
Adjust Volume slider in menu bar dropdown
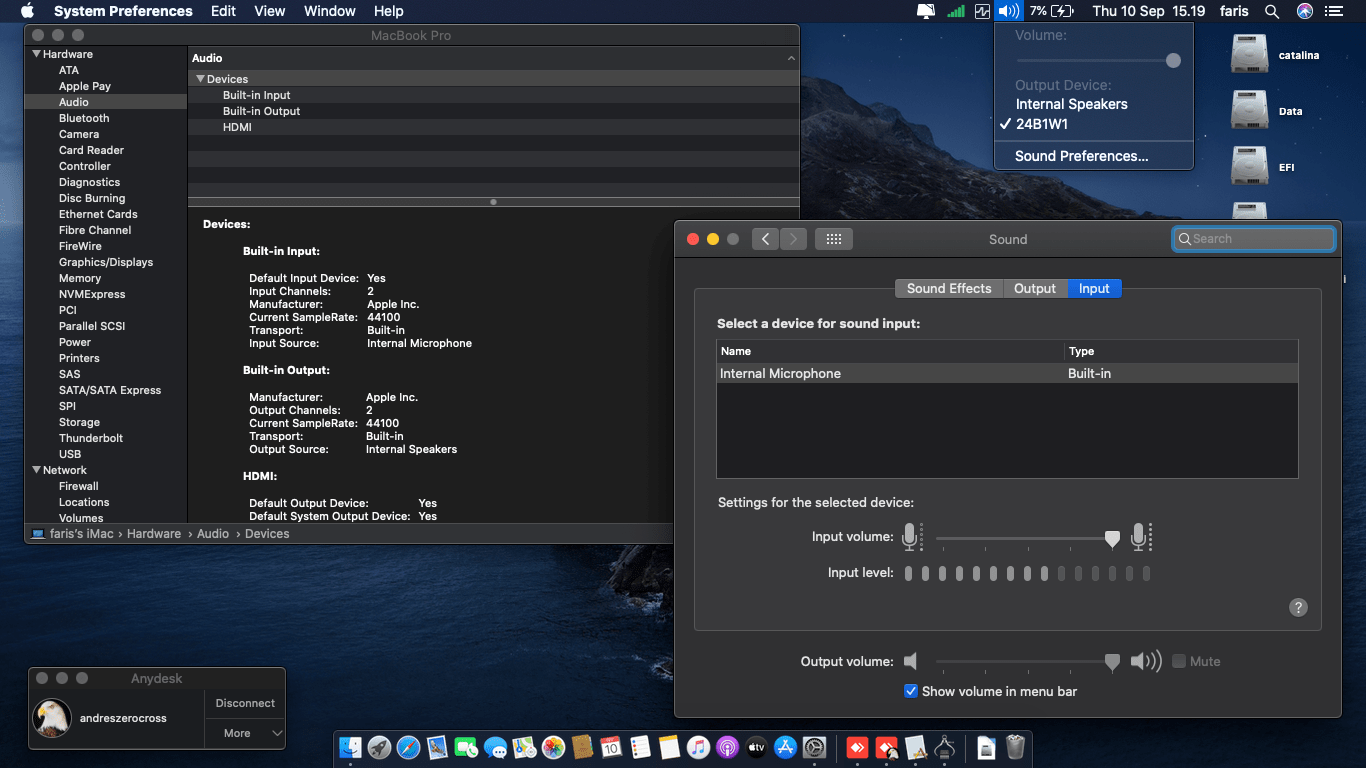click(1173, 61)
